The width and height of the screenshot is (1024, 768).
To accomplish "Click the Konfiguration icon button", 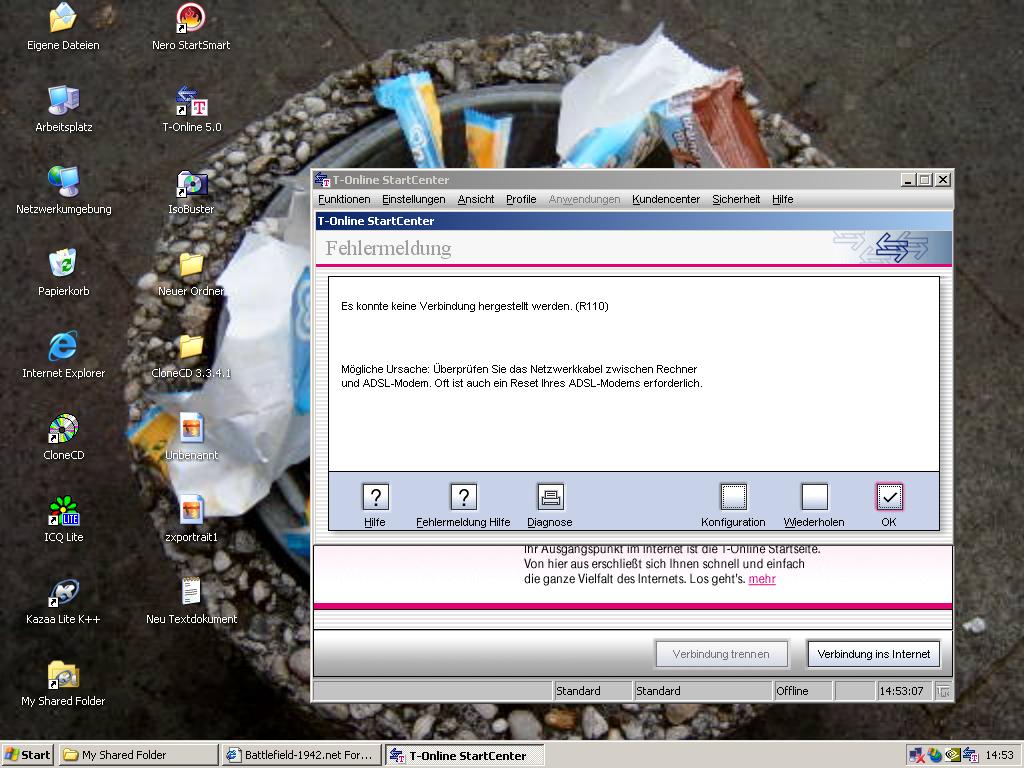I will [x=733, y=497].
